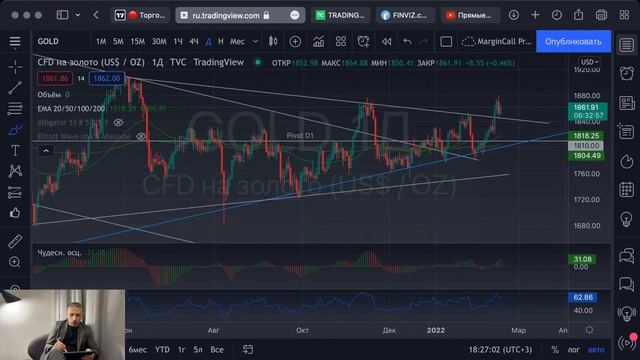Open the economic calendar panel
The width and height of the screenshot is (640, 360).
click(627, 190)
